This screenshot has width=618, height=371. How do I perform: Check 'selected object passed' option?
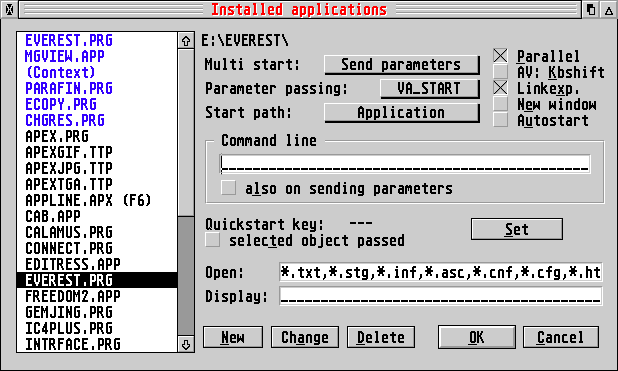click(212, 240)
